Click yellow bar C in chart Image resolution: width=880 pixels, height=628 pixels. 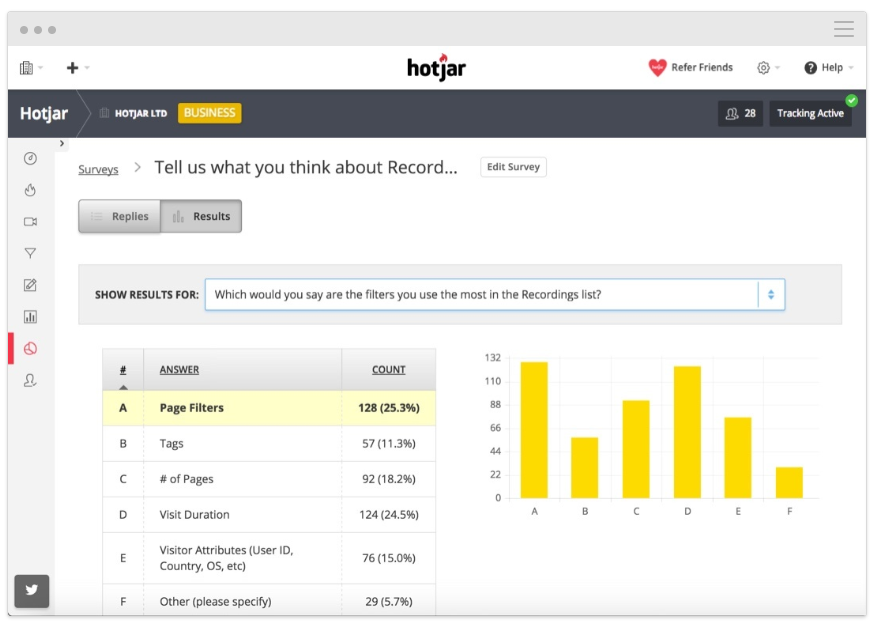[x=636, y=449]
